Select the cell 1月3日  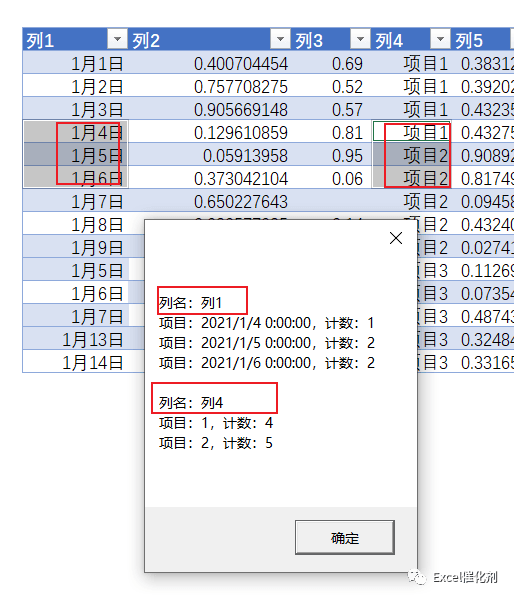click(75, 108)
